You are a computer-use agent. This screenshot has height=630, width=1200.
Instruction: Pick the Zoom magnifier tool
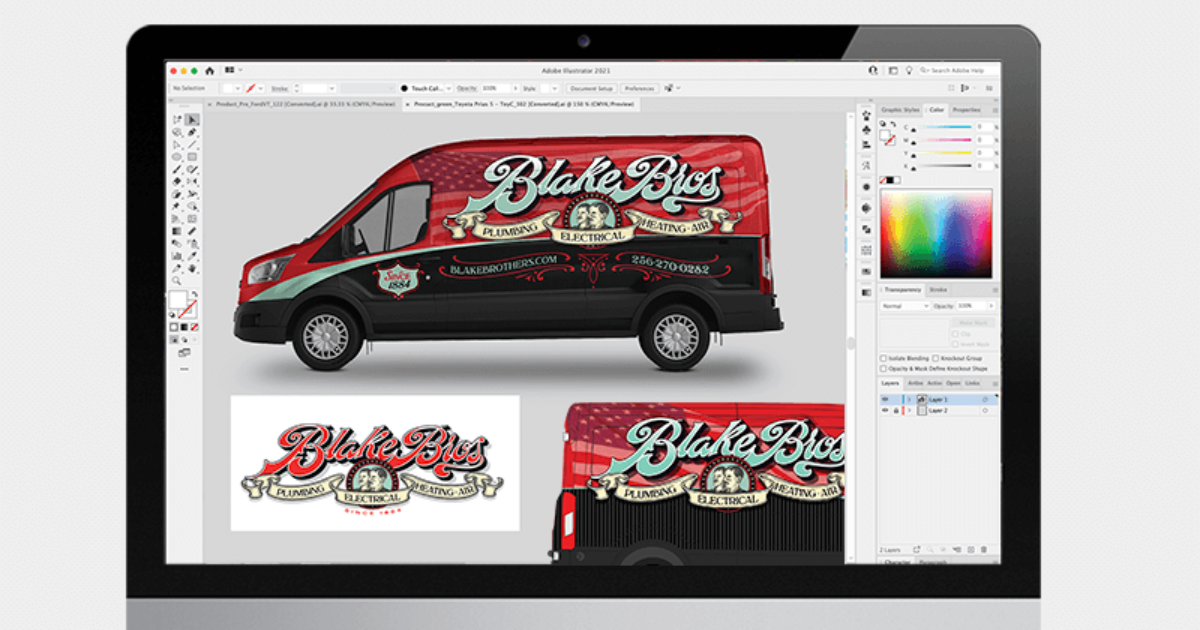[177, 281]
